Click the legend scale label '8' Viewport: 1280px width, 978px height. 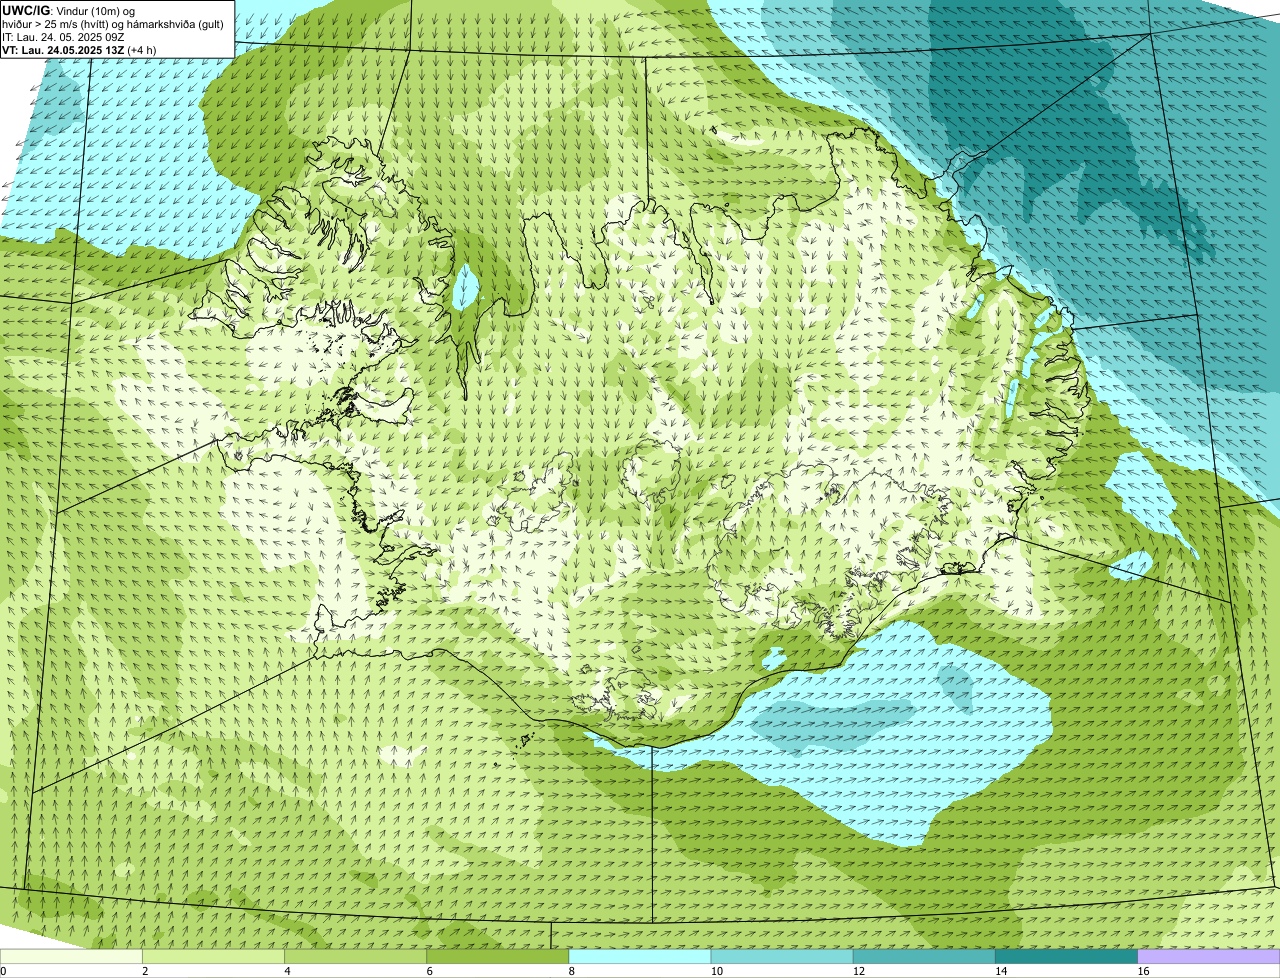[572, 971]
